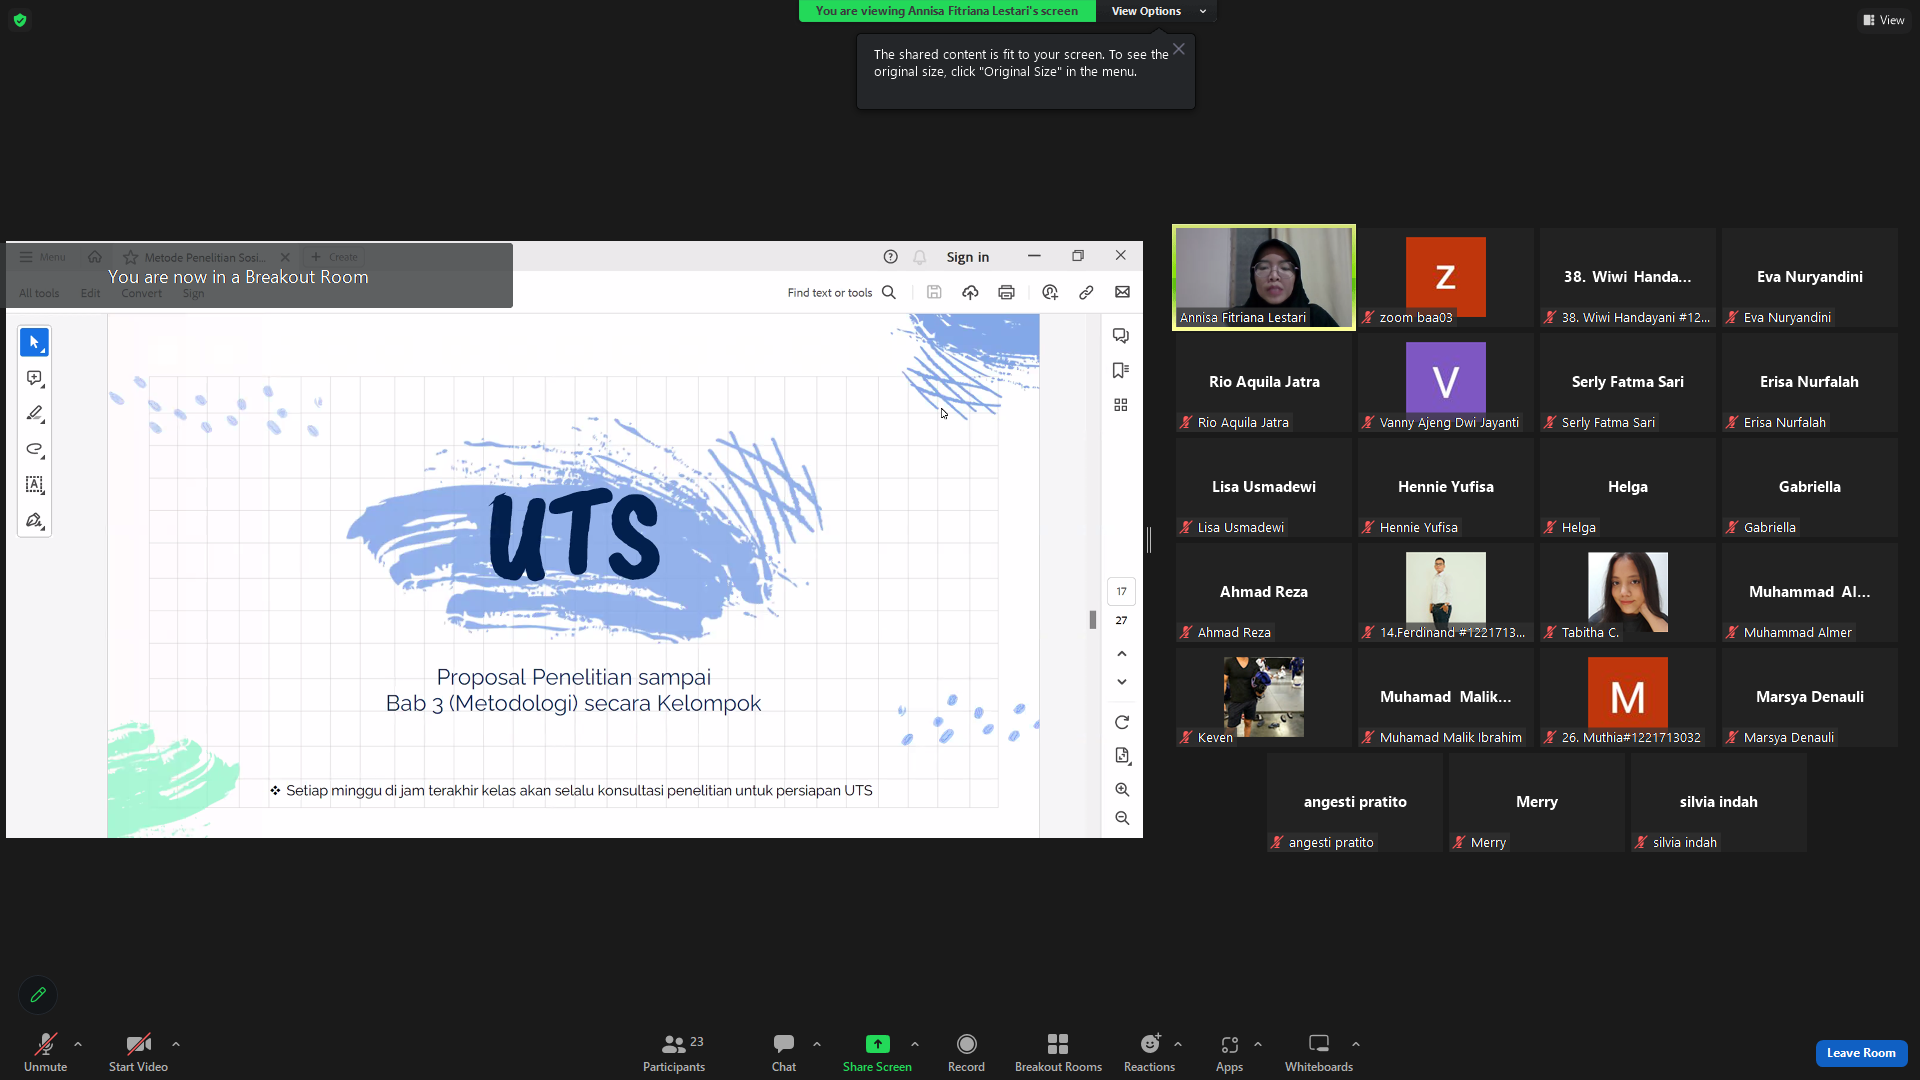Viewport: 1920px width, 1080px height.
Task: Open the Breakout Rooms panel
Action: [x=1058, y=1052]
